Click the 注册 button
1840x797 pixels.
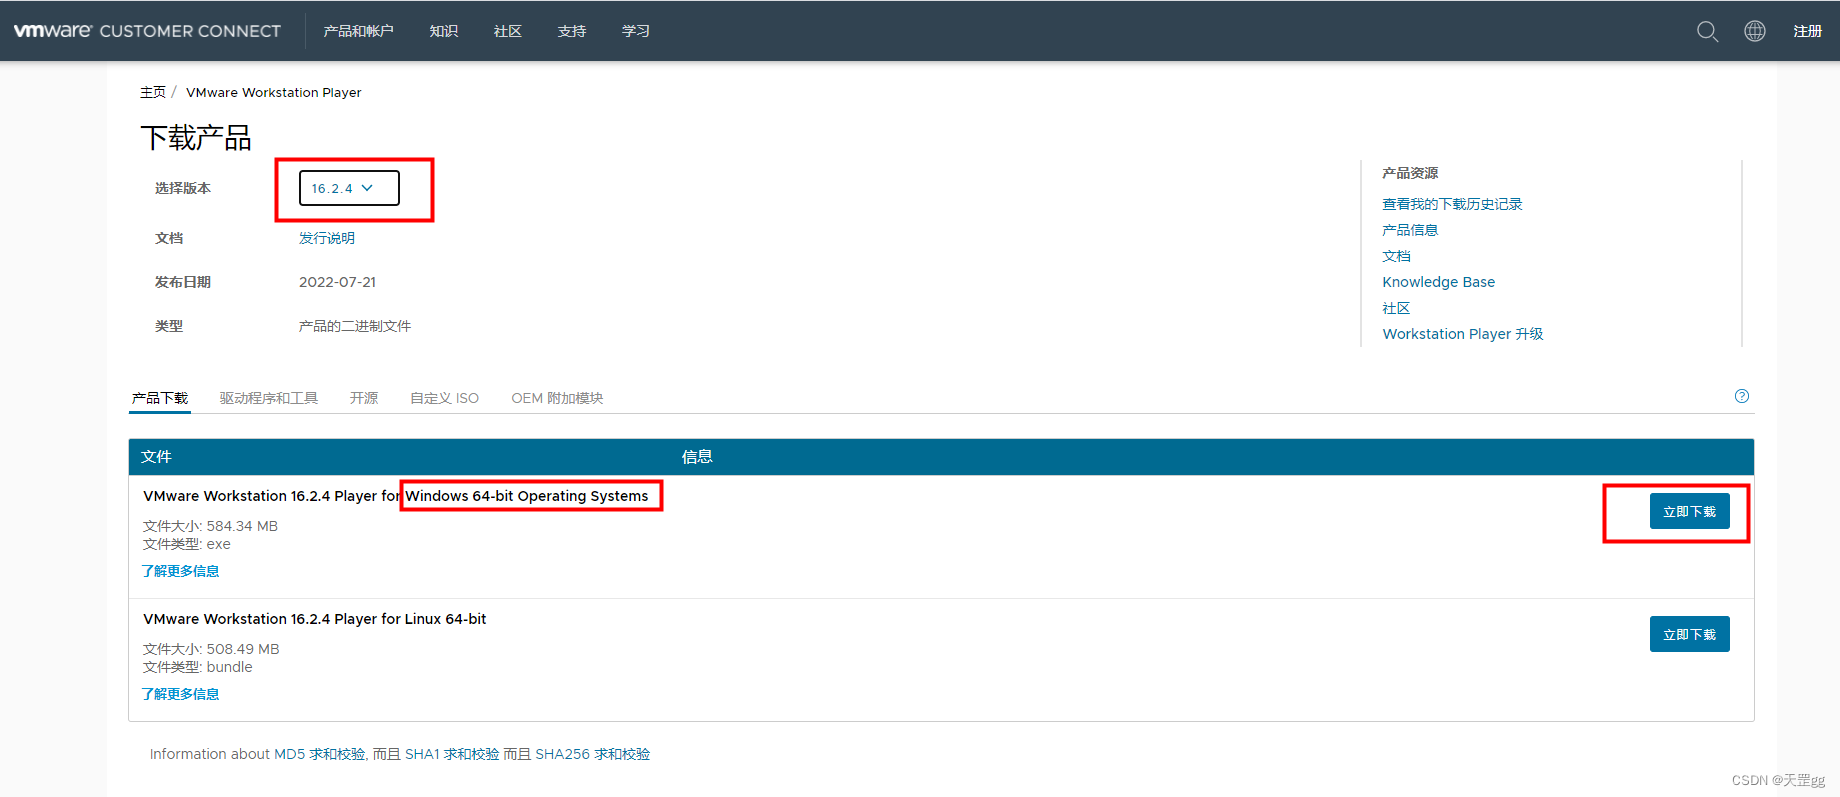[1807, 31]
